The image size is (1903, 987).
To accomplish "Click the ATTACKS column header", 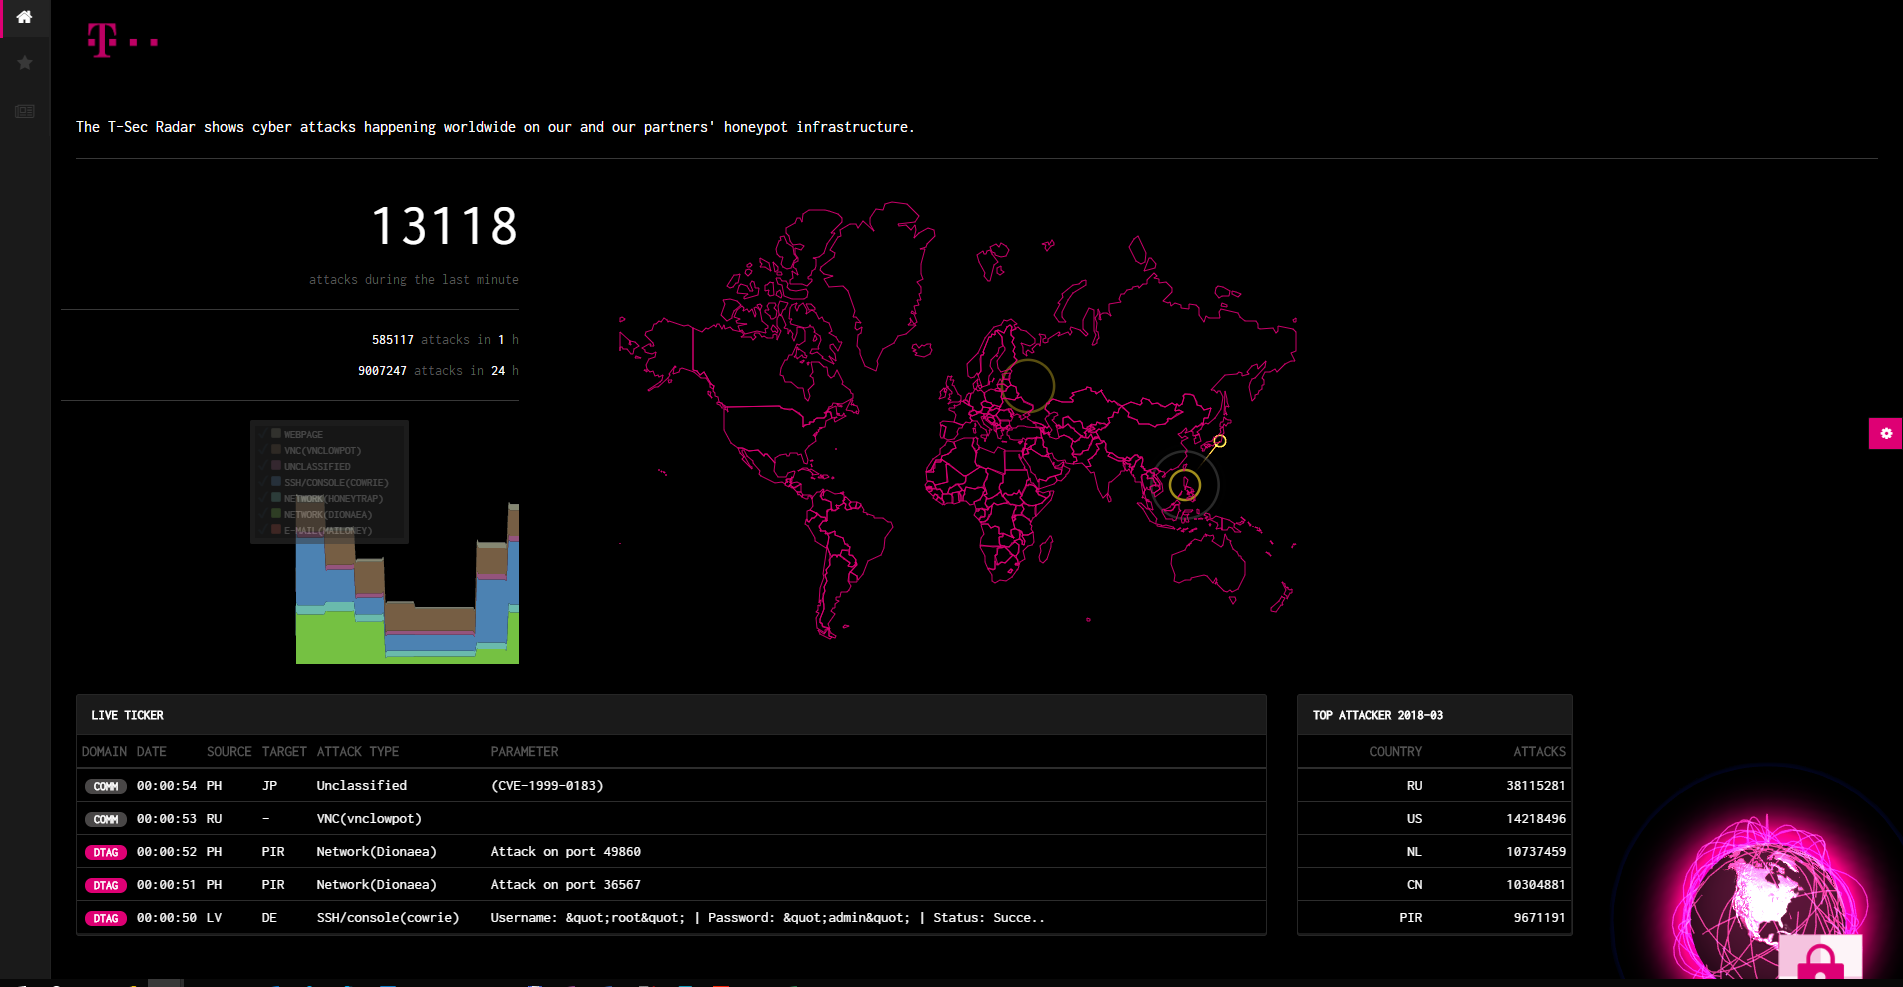I will [1539, 752].
